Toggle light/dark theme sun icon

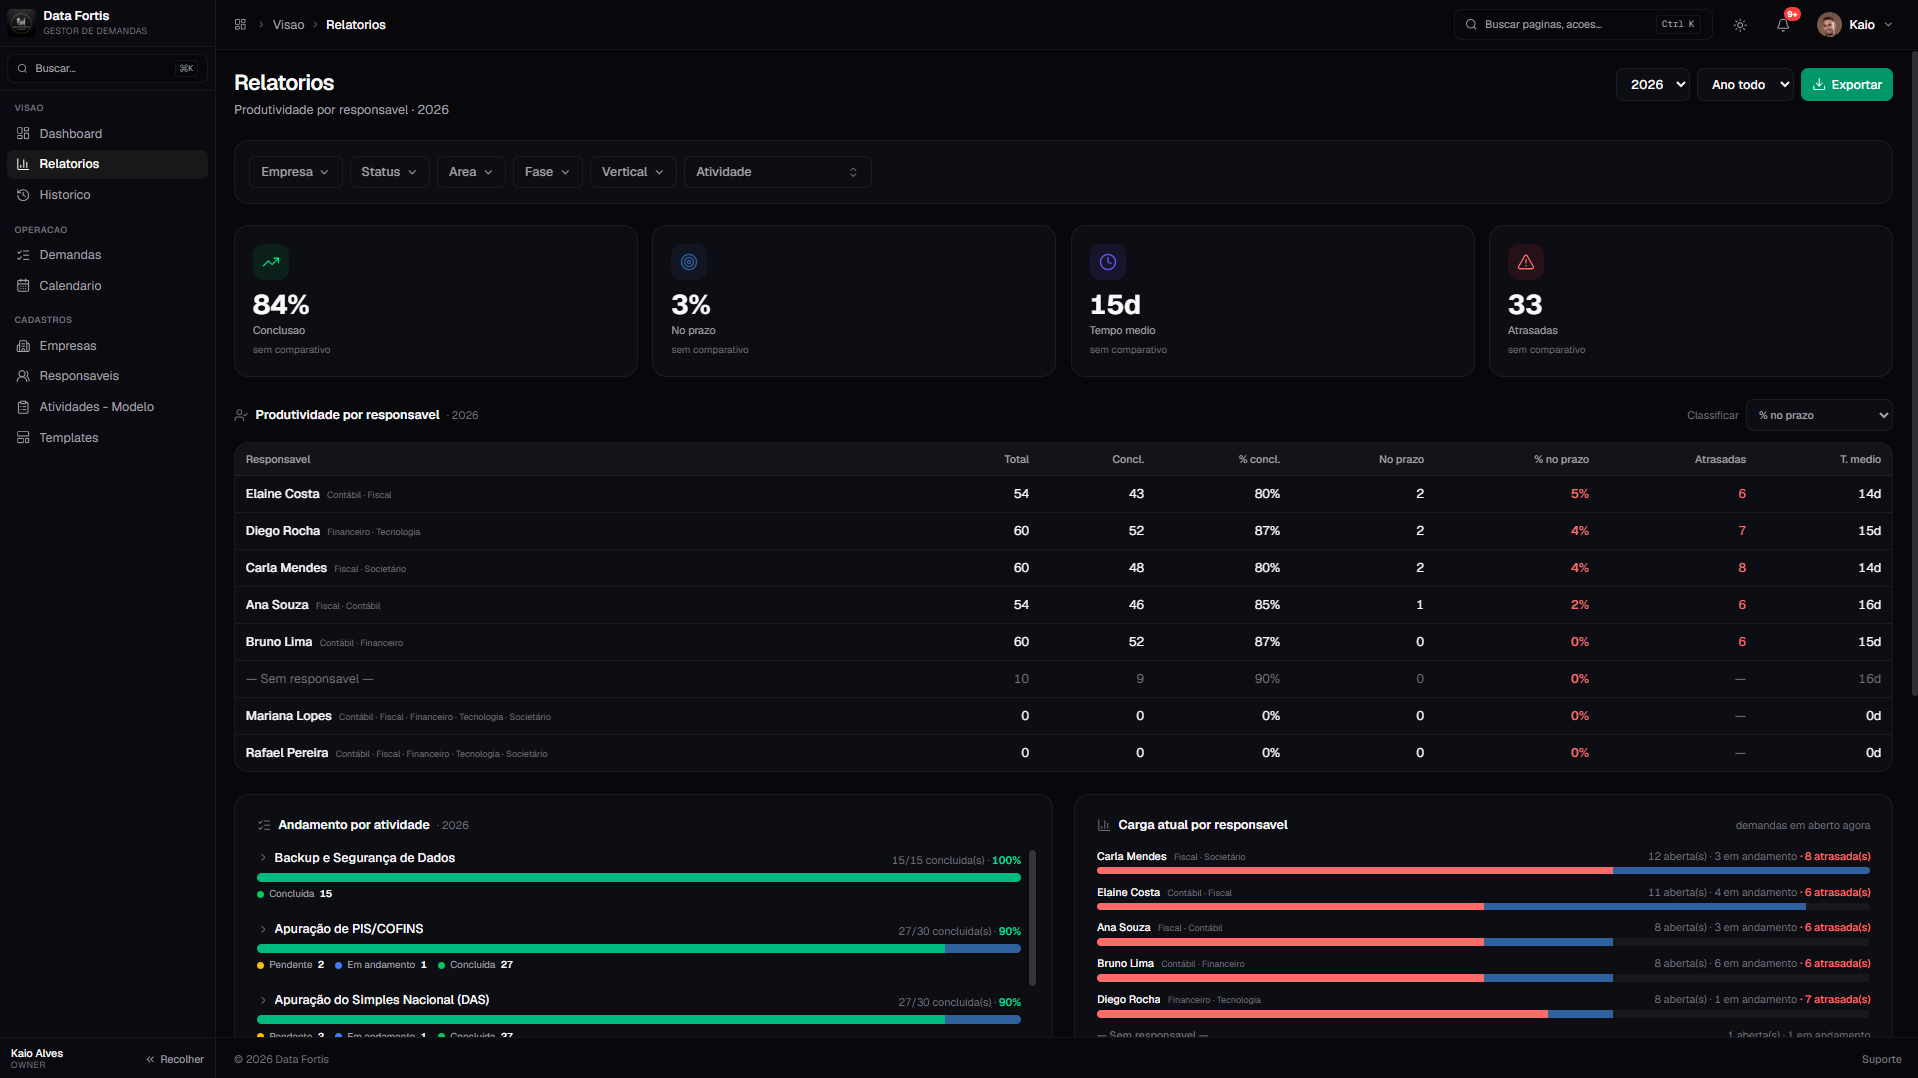tap(1740, 25)
